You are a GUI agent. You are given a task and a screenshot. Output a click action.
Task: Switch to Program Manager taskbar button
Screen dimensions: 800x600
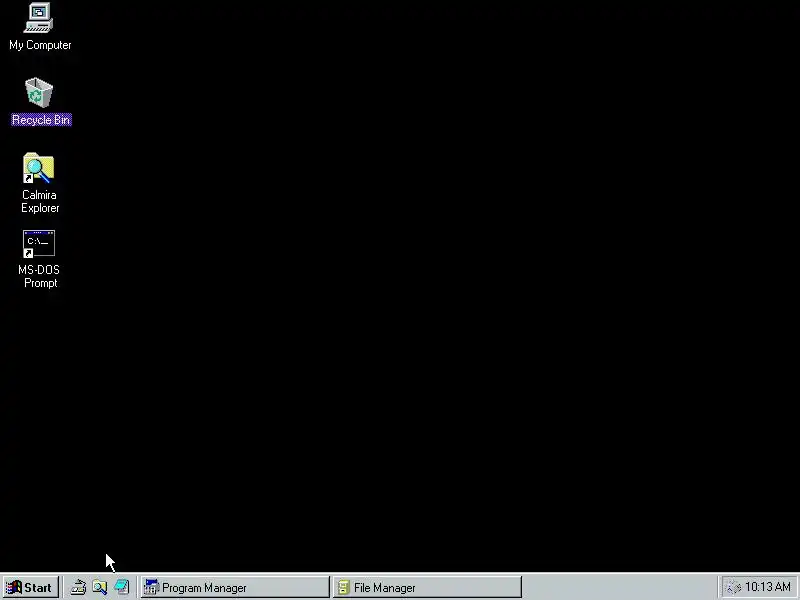[235, 588]
